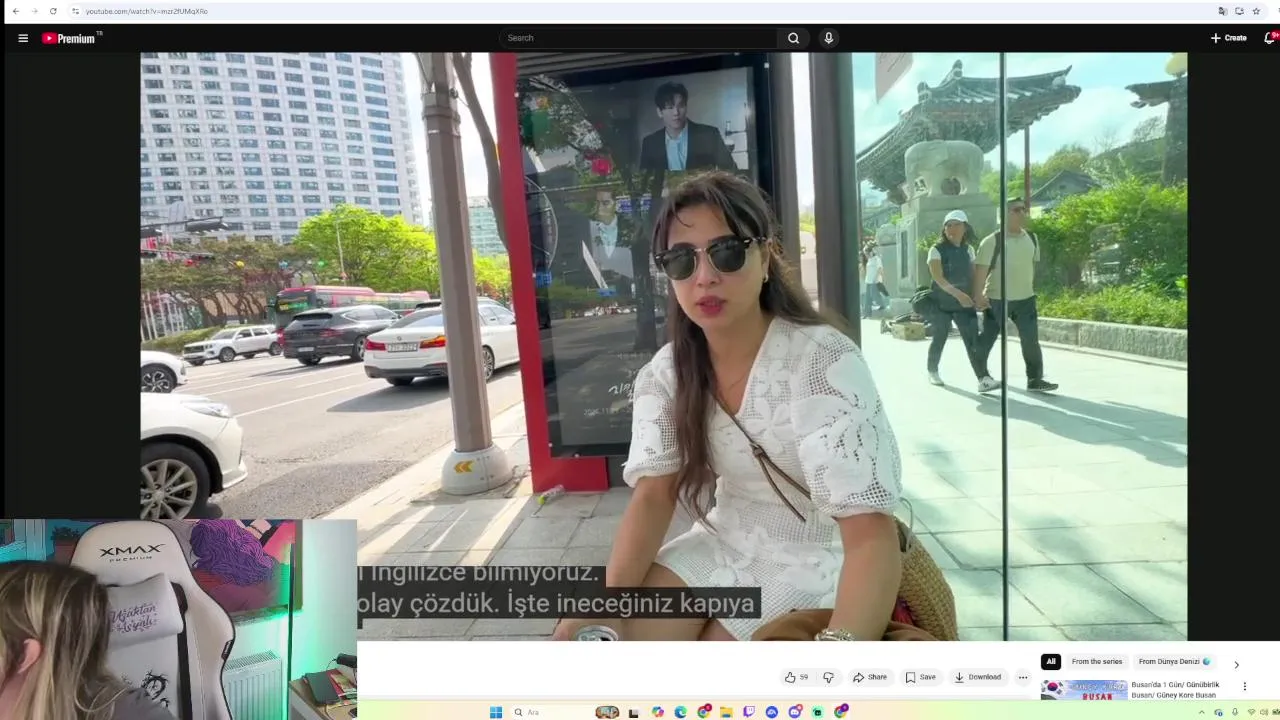Viewport: 1280px width, 720px height.
Task: Like the video (59 likes)
Action: [796, 677]
